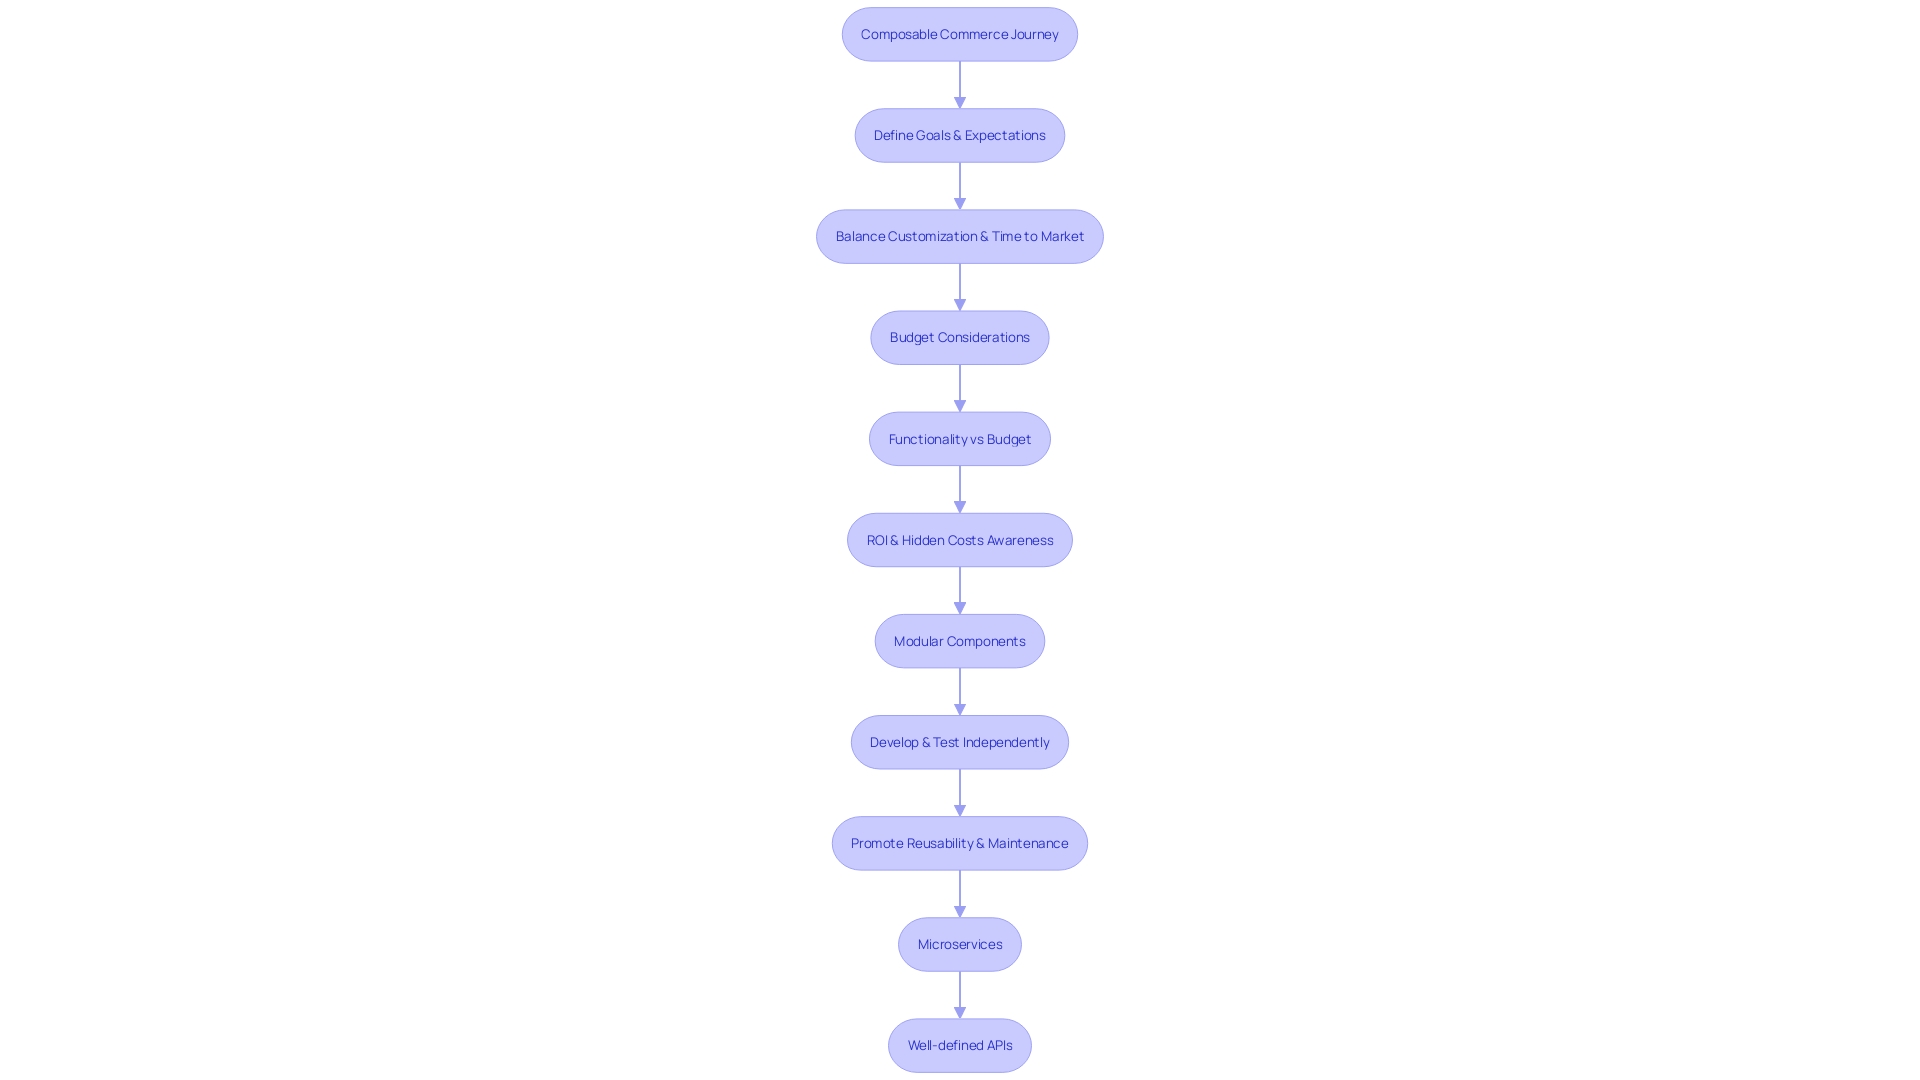Click the Well-defined APIs node label
Viewport: 1920px width, 1080px height.
click(960, 1044)
